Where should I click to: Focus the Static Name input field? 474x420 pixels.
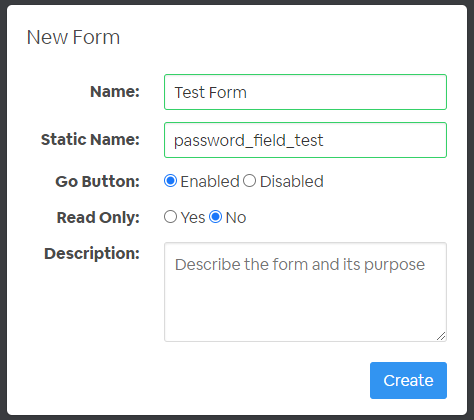pyautogui.click(x=305, y=140)
